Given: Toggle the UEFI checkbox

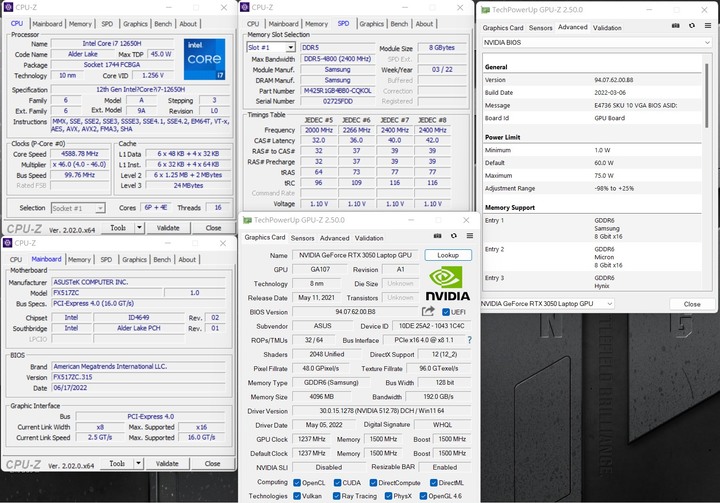Looking at the screenshot, I should pyautogui.click(x=445, y=312).
